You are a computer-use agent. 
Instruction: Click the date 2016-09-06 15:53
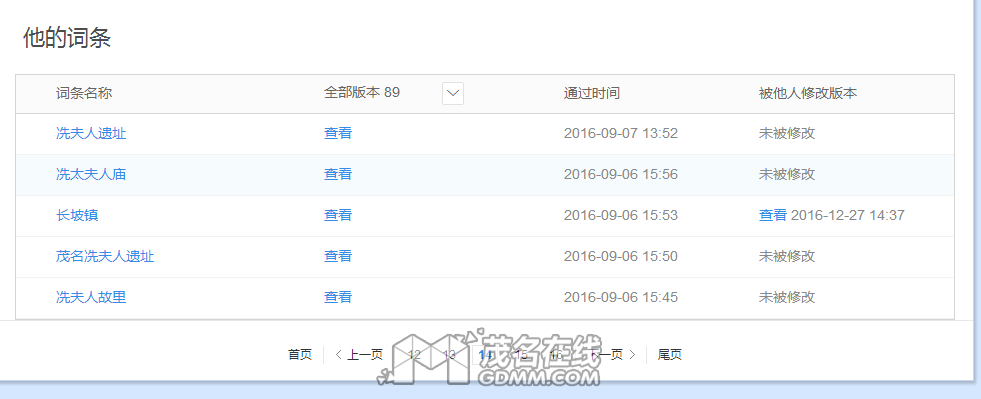621,215
